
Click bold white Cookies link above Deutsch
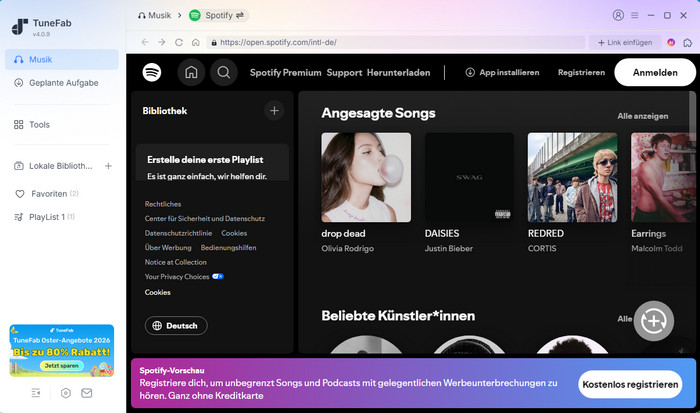click(157, 292)
